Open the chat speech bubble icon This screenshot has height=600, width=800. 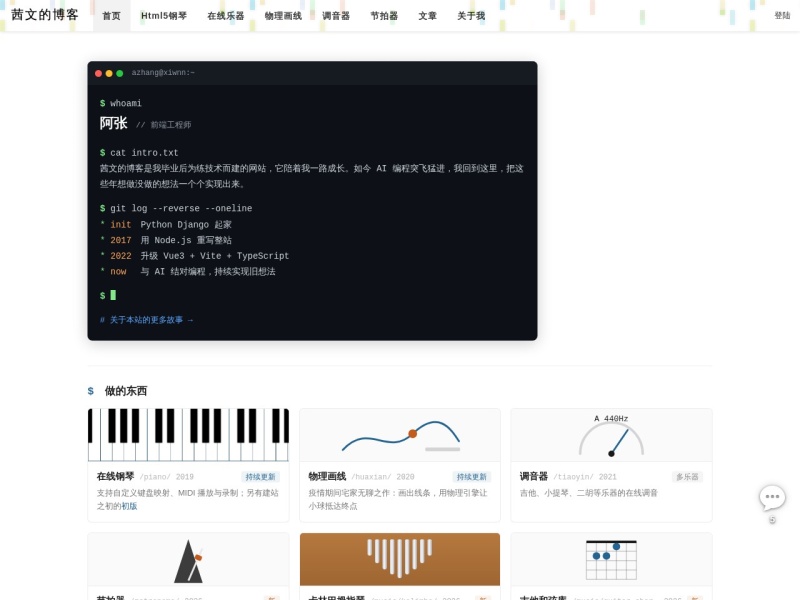[772, 497]
